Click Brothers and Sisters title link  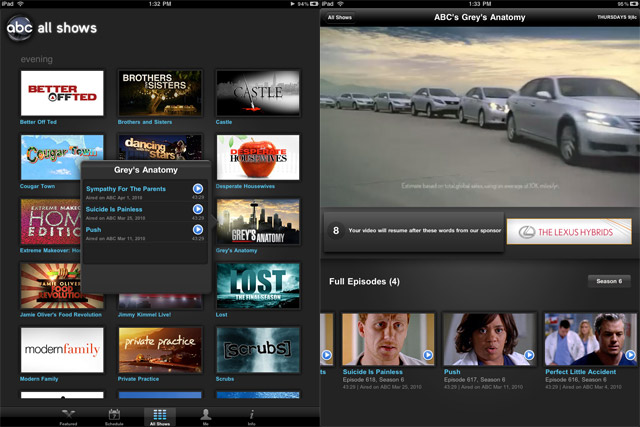click(x=145, y=122)
